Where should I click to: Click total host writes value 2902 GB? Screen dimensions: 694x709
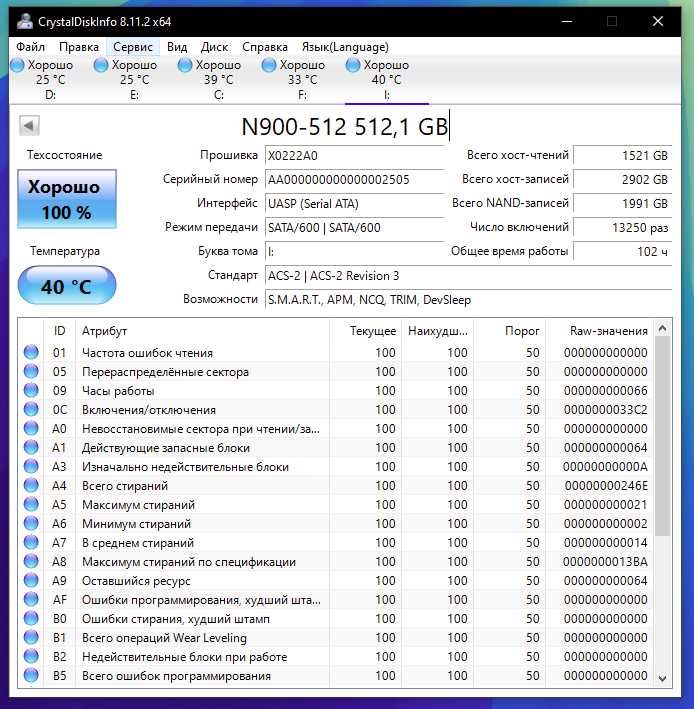tap(623, 180)
